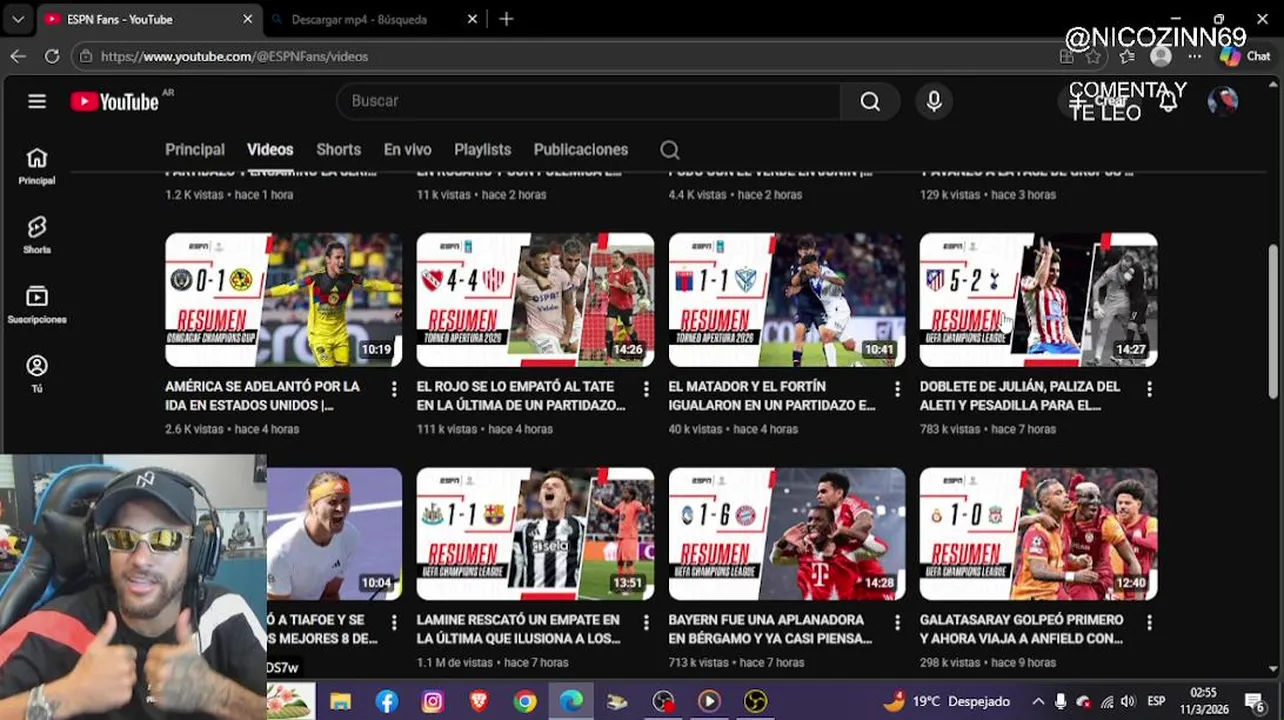Reload the current page
The width and height of the screenshot is (1284, 720).
coord(52,56)
